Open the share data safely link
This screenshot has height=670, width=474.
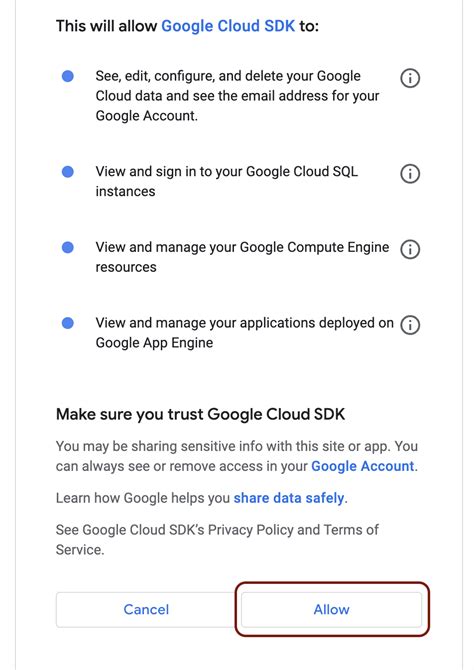click(x=289, y=498)
